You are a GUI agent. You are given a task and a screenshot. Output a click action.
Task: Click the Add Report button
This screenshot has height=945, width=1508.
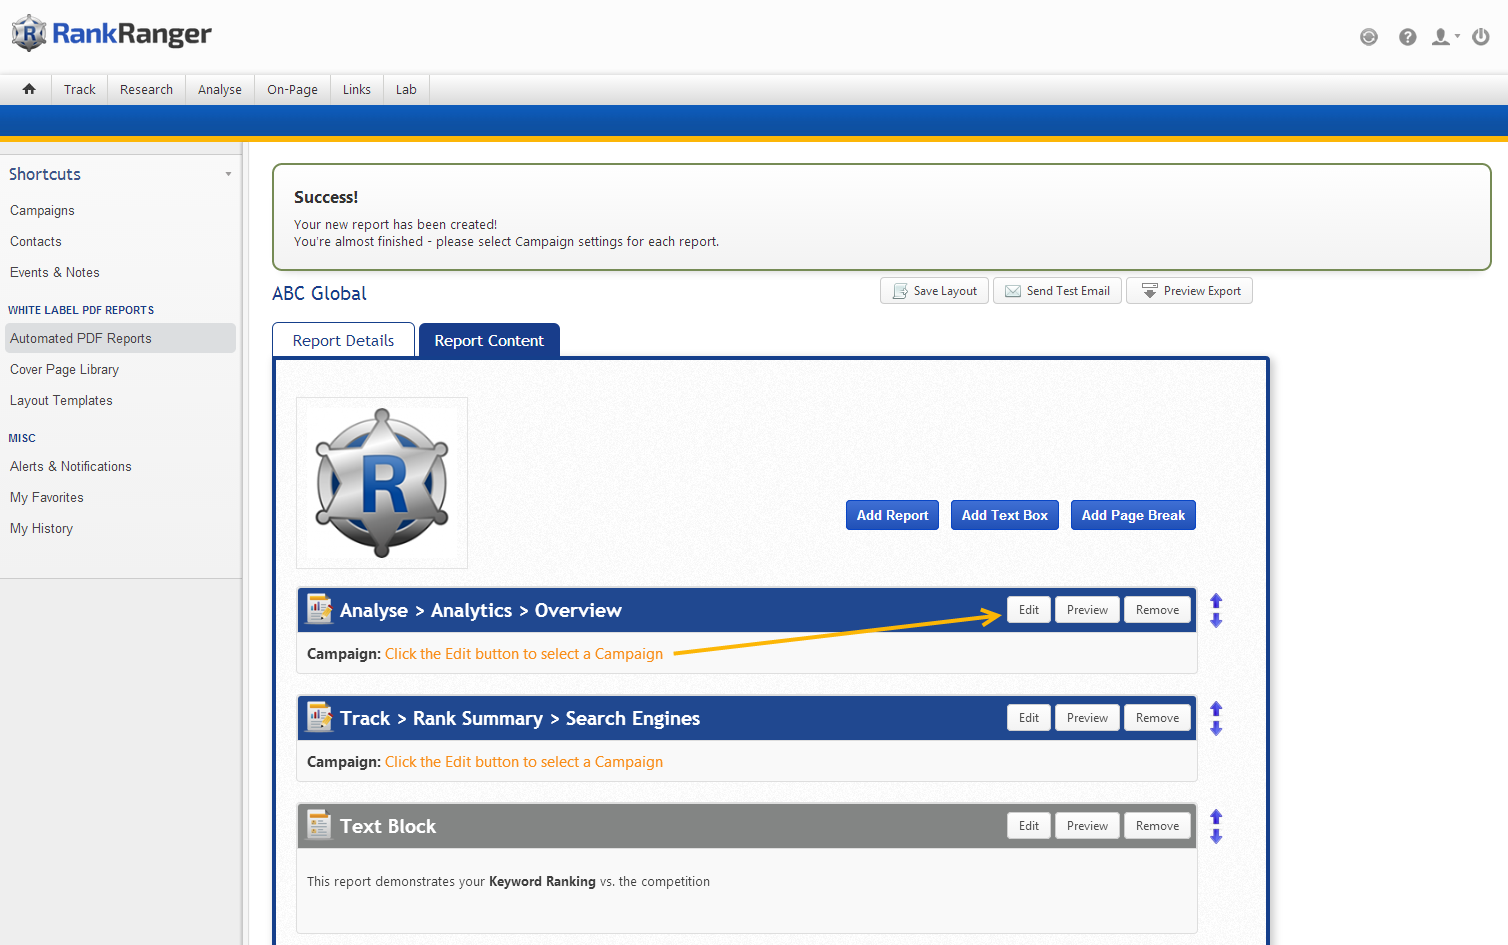pyautogui.click(x=892, y=515)
